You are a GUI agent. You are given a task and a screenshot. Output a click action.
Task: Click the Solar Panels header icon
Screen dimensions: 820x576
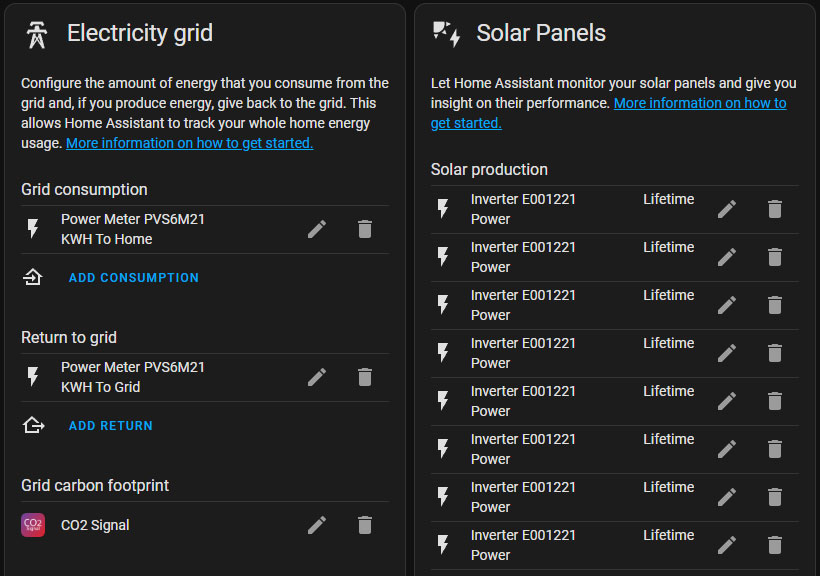pos(446,34)
